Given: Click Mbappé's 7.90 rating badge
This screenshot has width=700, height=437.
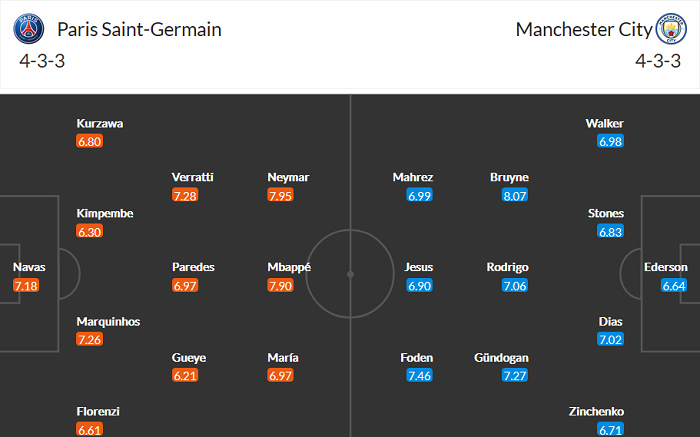Looking at the screenshot, I should coord(283,286).
